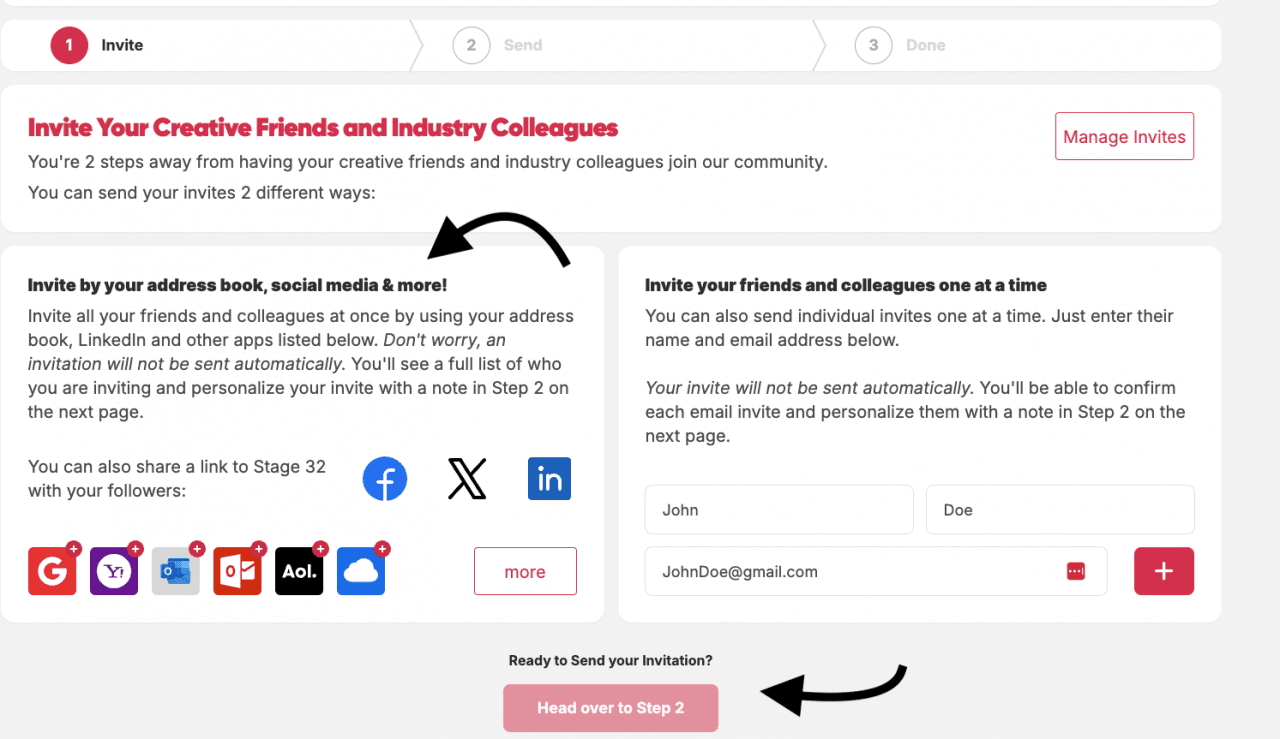Screen dimensions: 1280x739
Task: Focus the first name field showing John
Action: [779, 510]
